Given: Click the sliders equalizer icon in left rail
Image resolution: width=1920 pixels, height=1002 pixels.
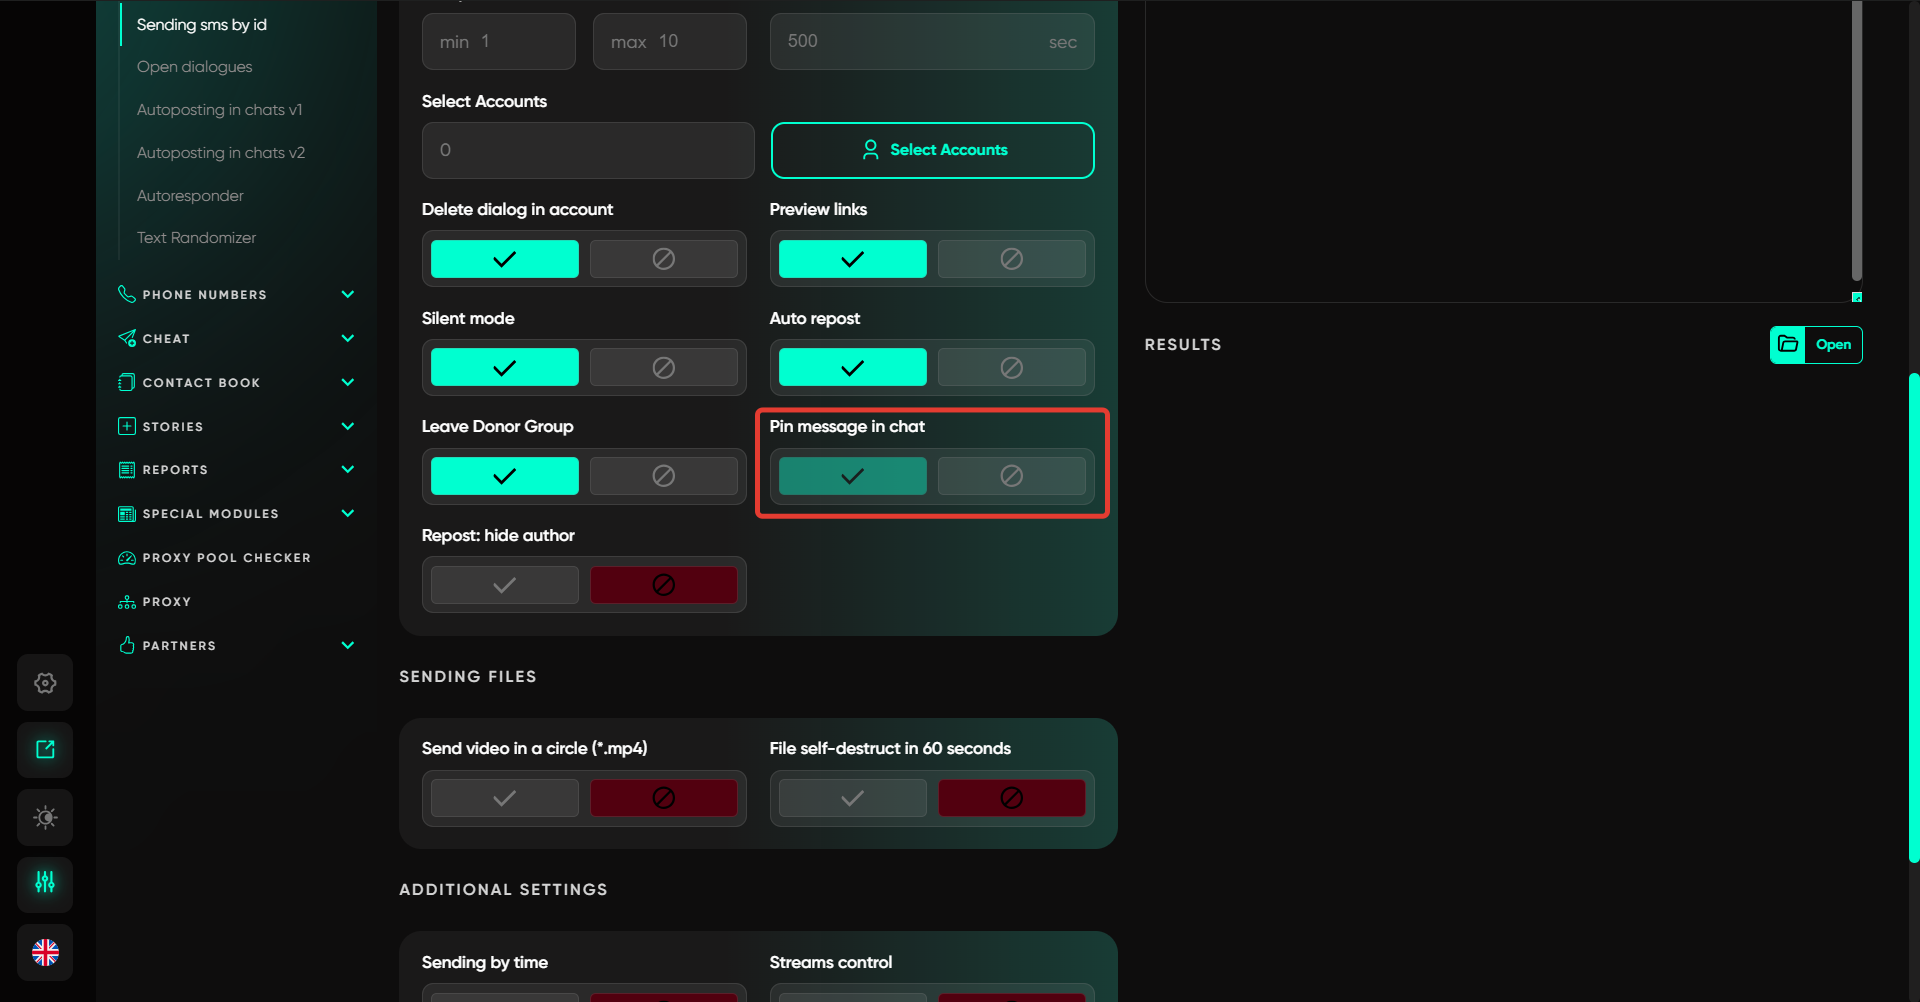Looking at the screenshot, I should pyautogui.click(x=45, y=883).
